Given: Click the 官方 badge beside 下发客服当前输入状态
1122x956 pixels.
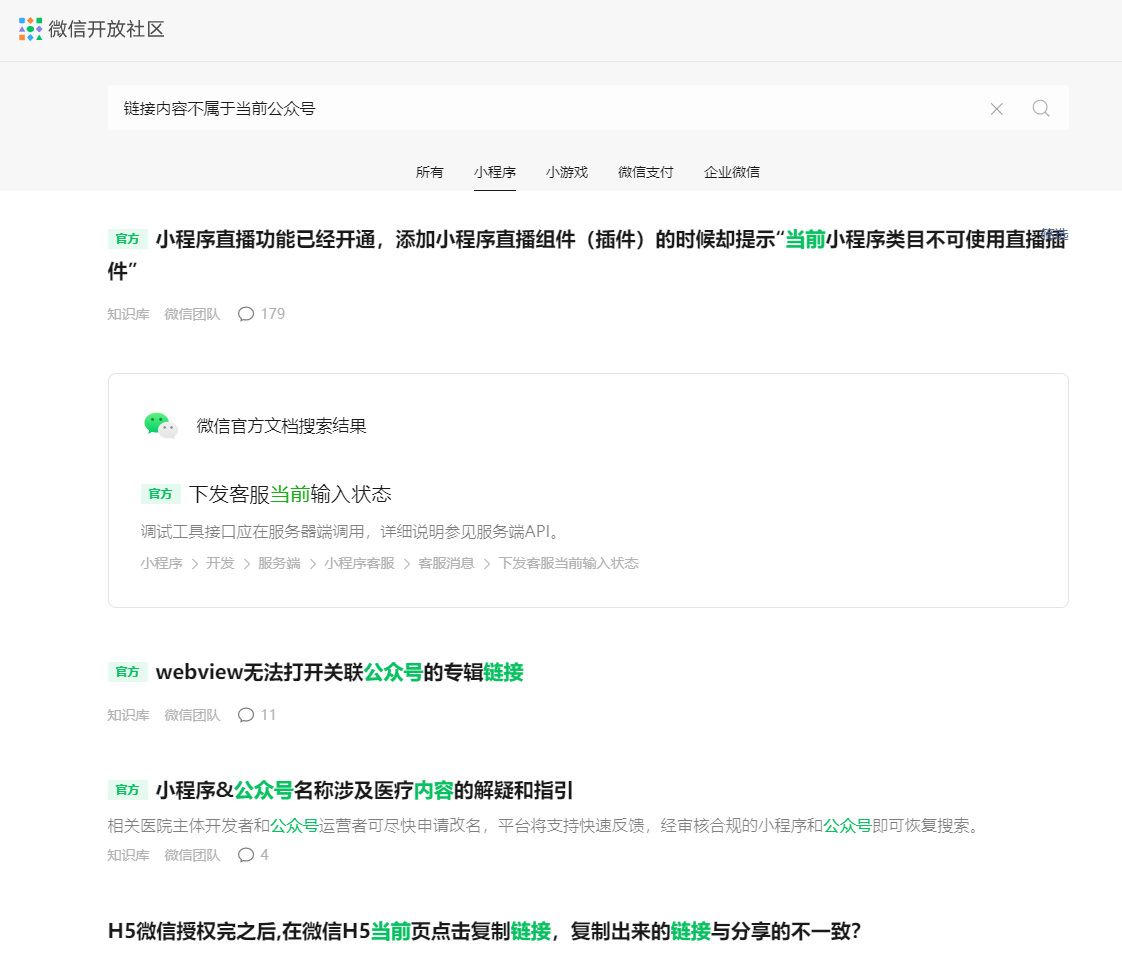Looking at the screenshot, I should (x=160, y=494).
